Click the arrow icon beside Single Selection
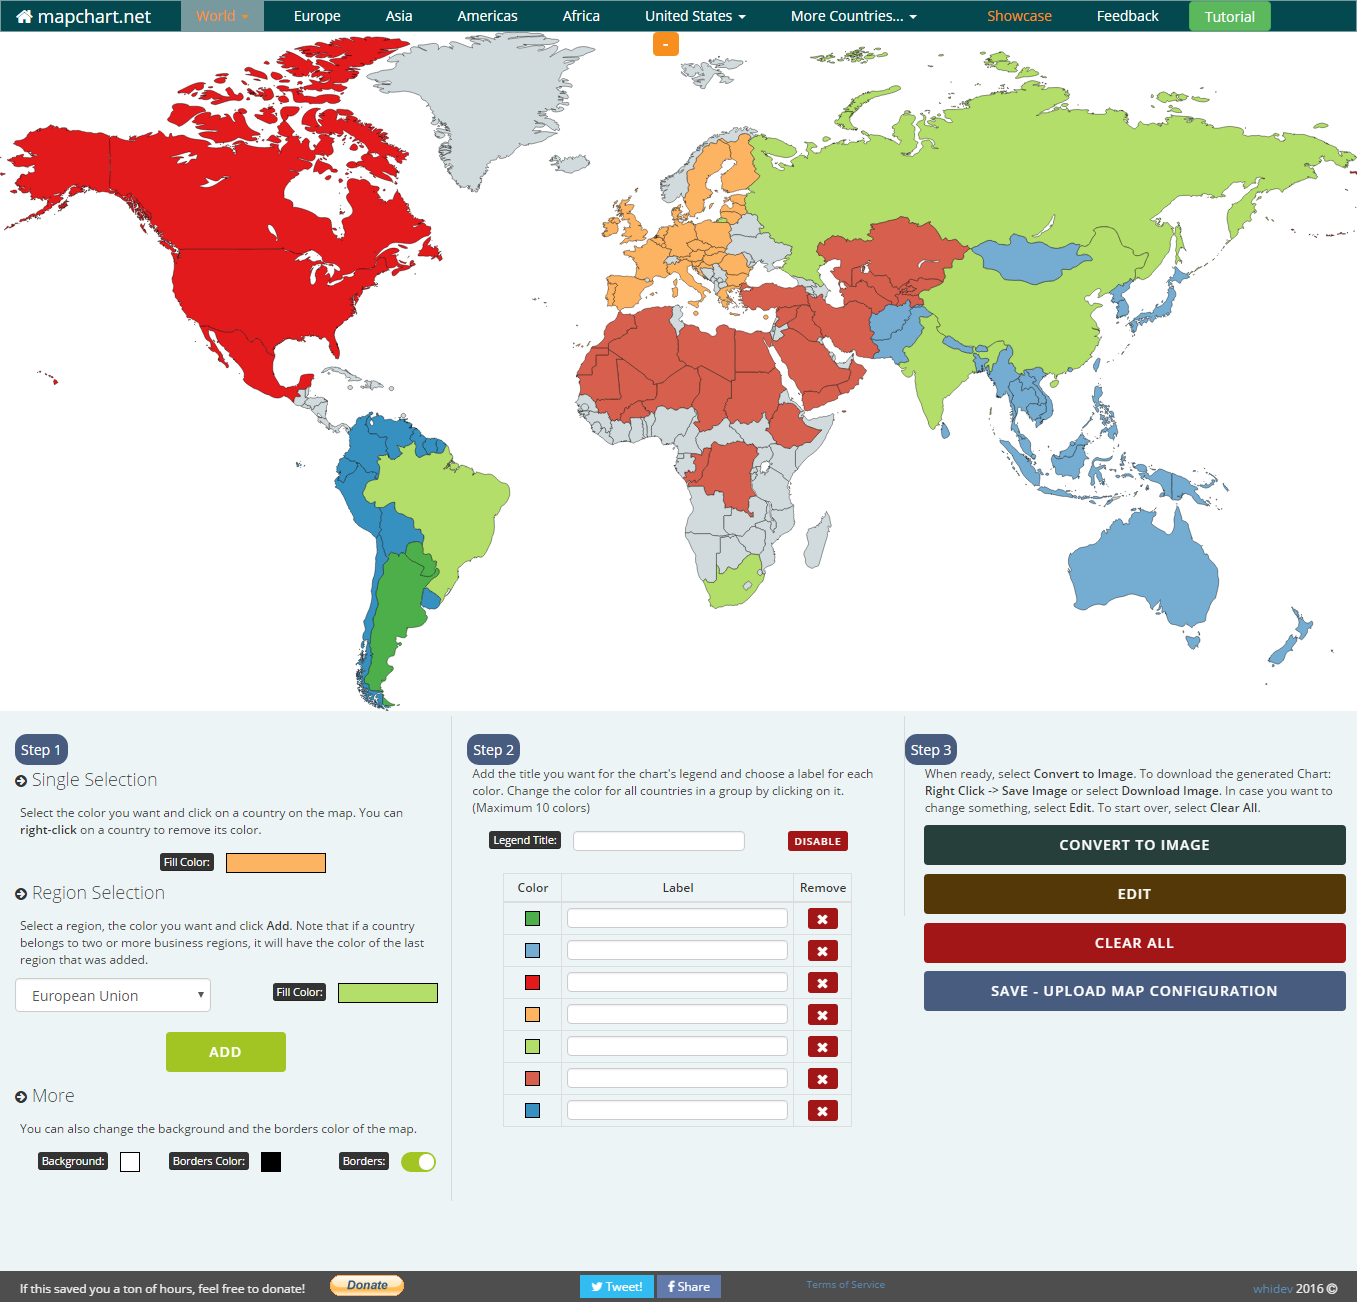Image resolution: width=1357 pixels, height=1302 pixels. coord(21,780)
